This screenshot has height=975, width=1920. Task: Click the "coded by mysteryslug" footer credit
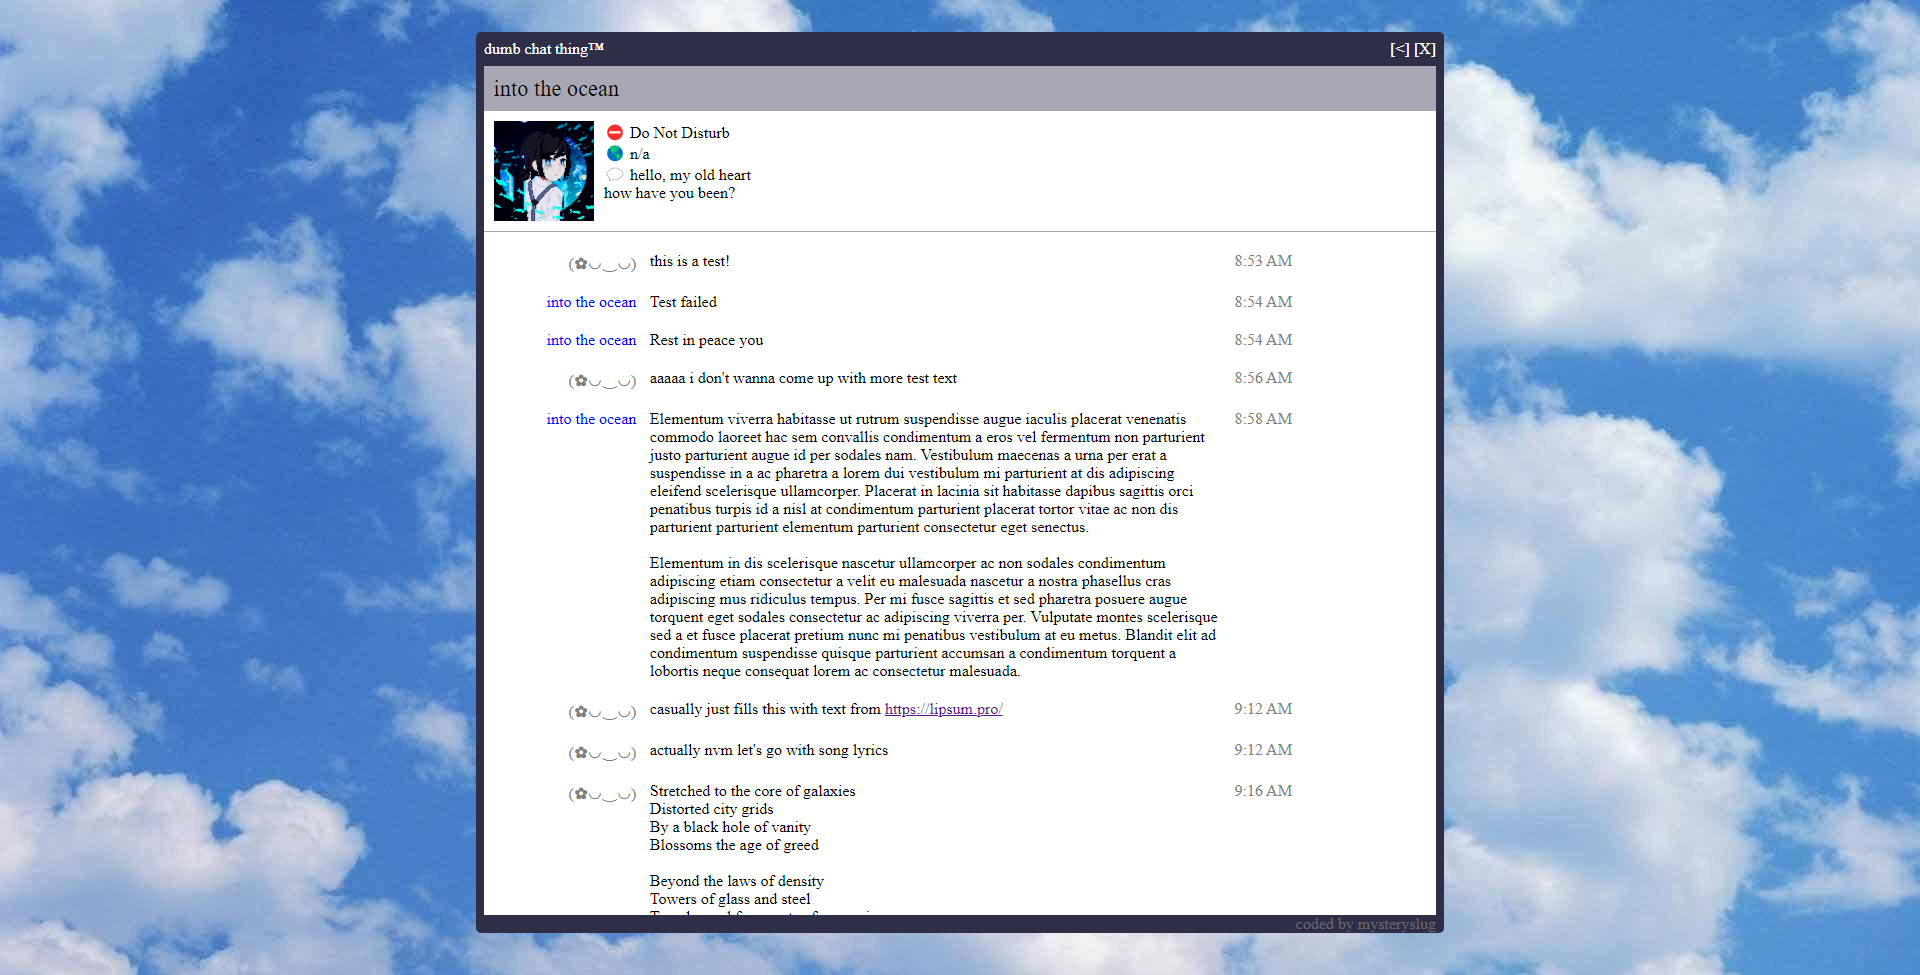coord(1364,924)
